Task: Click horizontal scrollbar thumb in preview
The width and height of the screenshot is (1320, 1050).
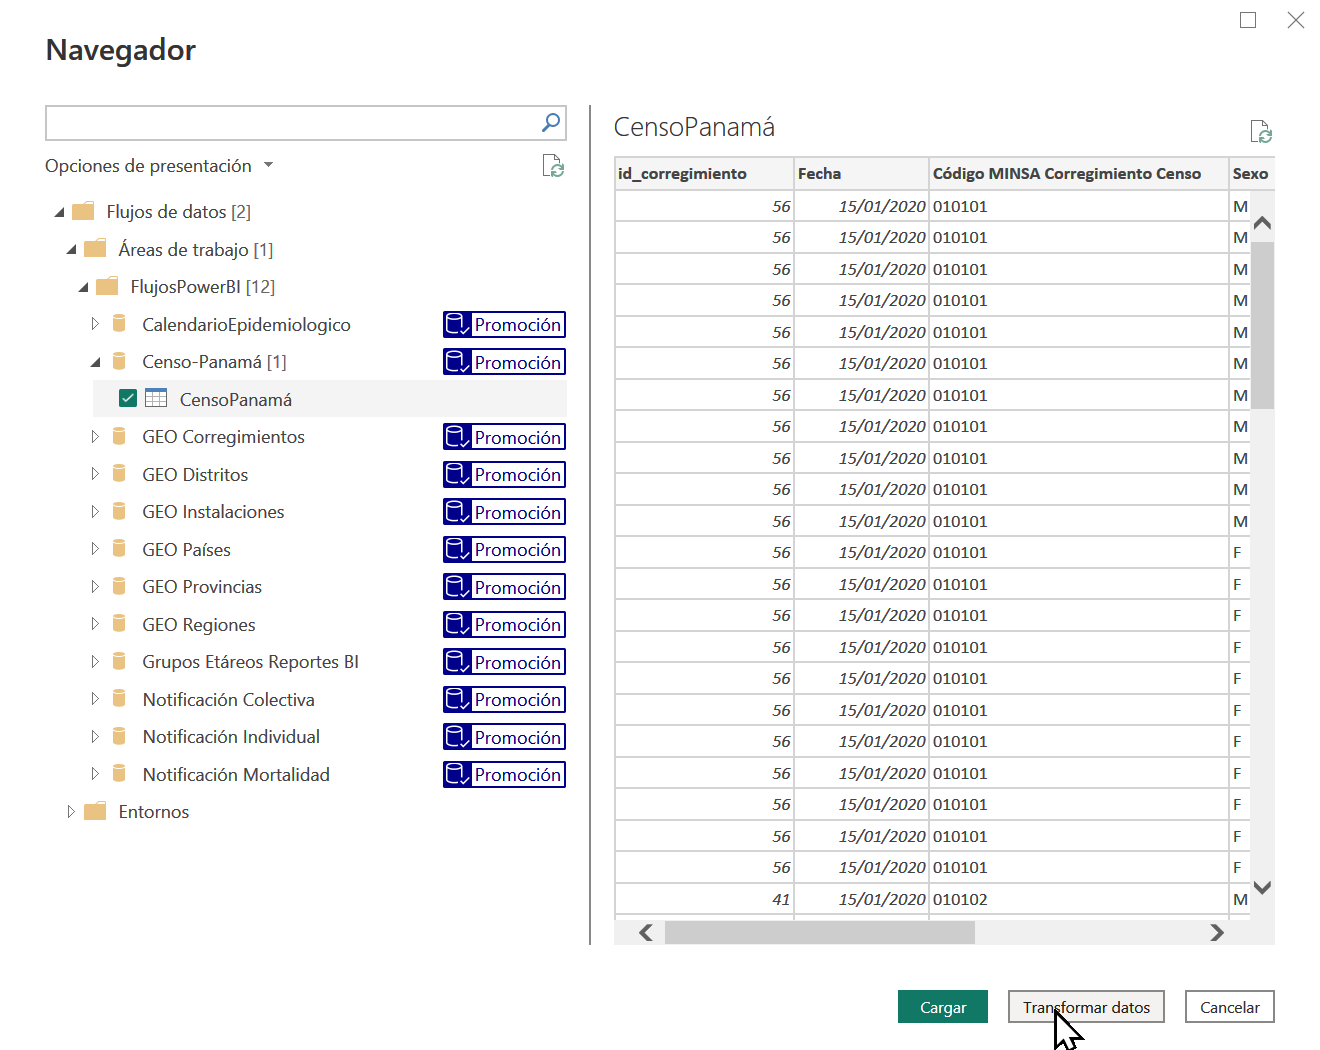Action: pyautogui.click(x=820, y=932)
